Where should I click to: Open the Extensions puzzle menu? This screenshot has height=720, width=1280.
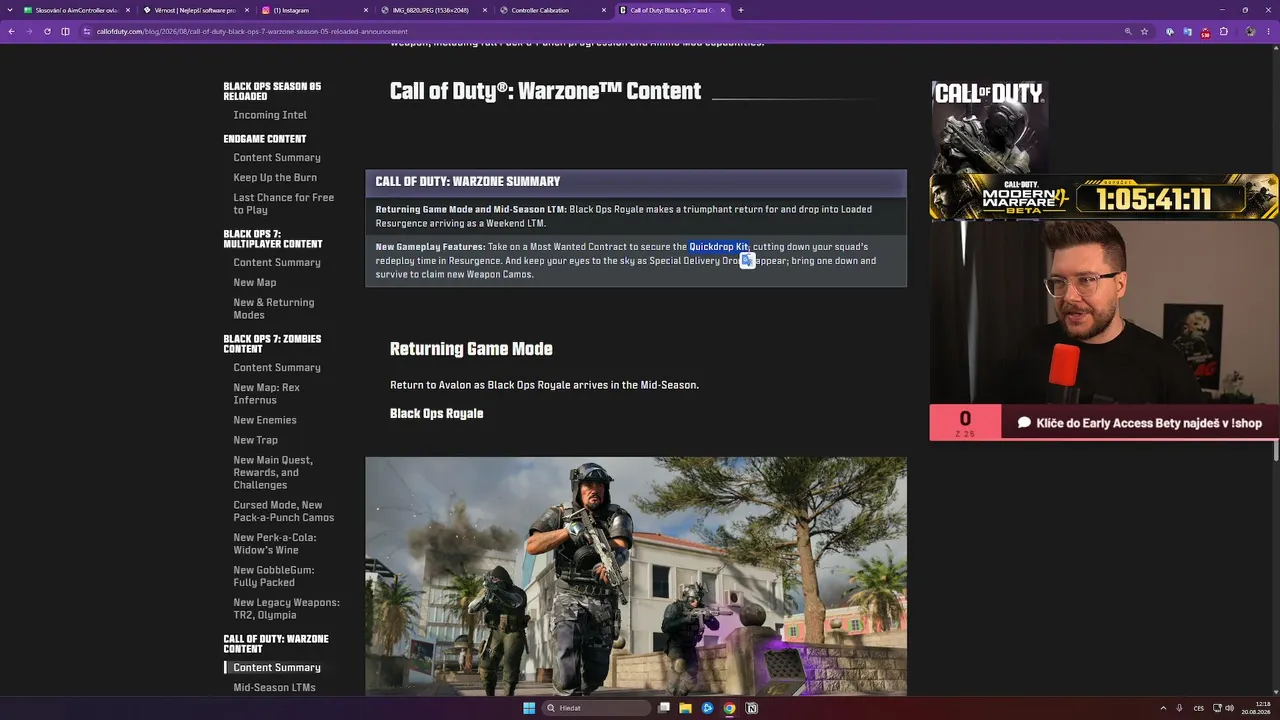tap(1223, 31)
